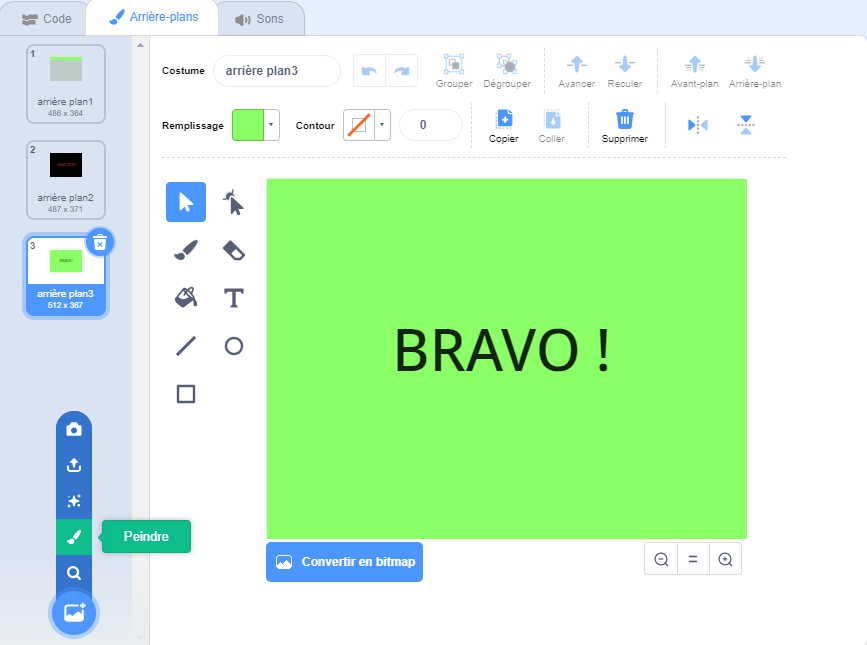Select the Brush tool in paint editor
This screenshot has width=867, height=645.
point(185,250)
